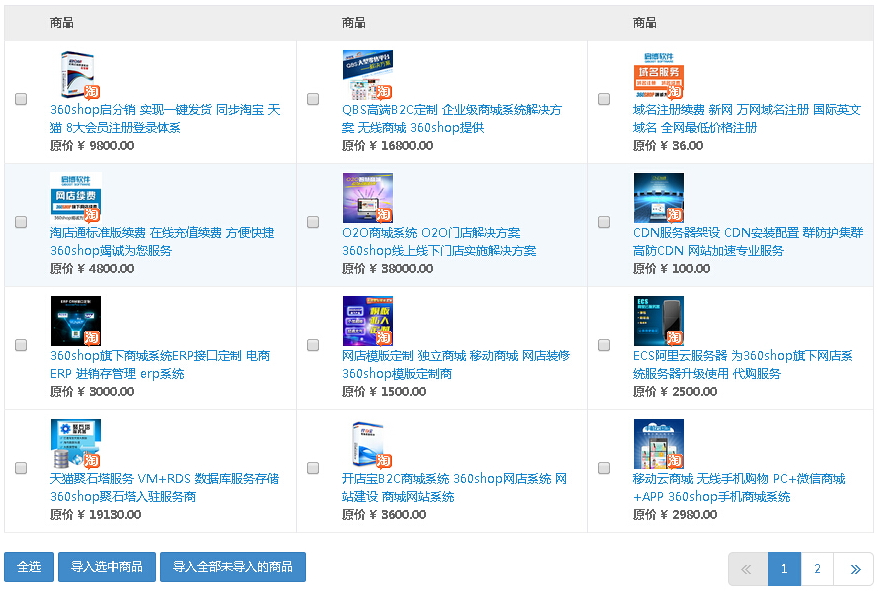Open the 淘店通标准版续费 product image
Image resolution: width=878 pixels, height=591 pixels.
coord(76,198)
